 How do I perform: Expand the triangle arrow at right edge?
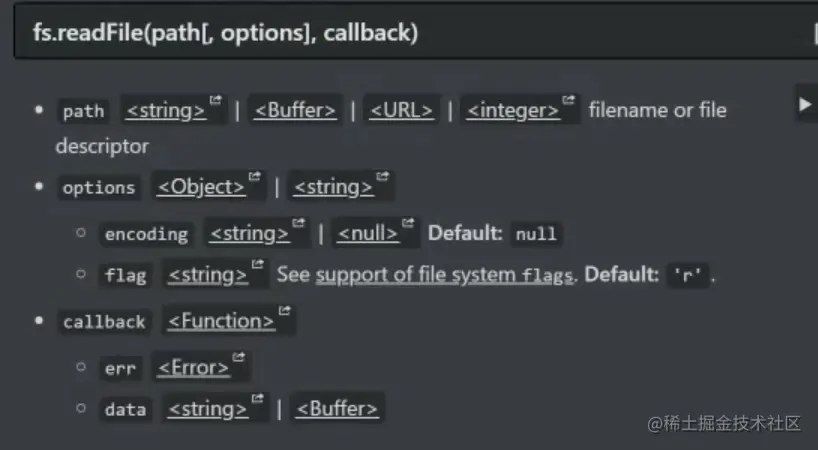805,104
